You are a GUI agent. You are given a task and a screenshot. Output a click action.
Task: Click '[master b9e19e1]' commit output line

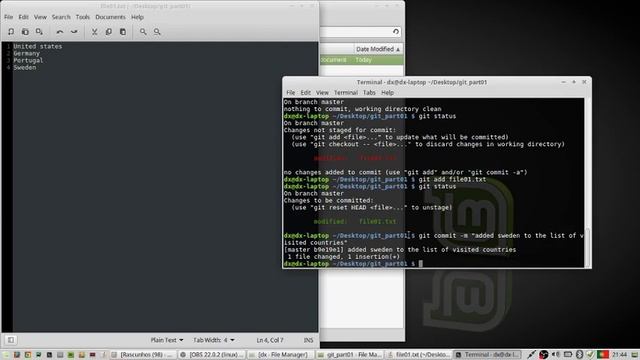click(400, 250)
